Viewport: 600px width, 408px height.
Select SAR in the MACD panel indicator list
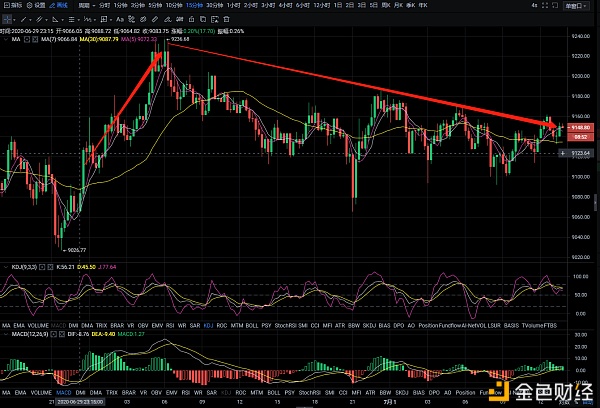point(212,393)
